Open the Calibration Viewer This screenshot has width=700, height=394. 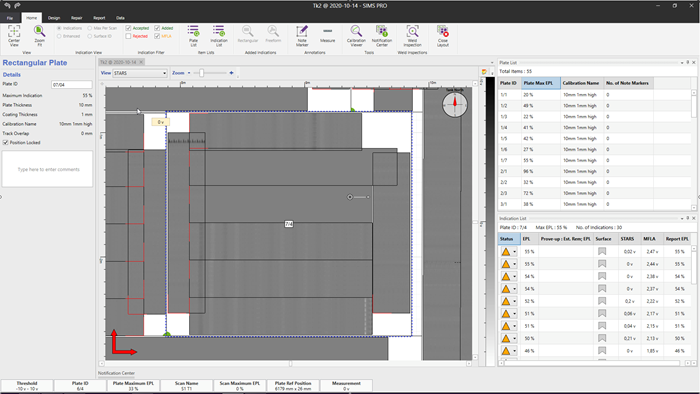coord(356,32)
